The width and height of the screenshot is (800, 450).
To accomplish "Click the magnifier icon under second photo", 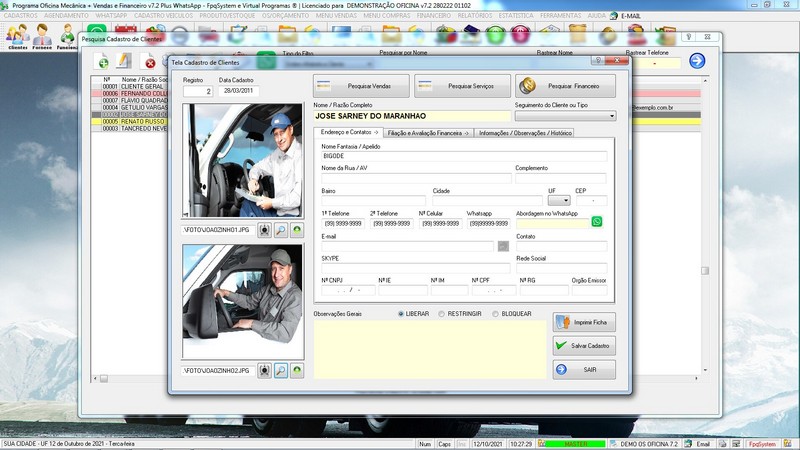I will click(281, 370).
